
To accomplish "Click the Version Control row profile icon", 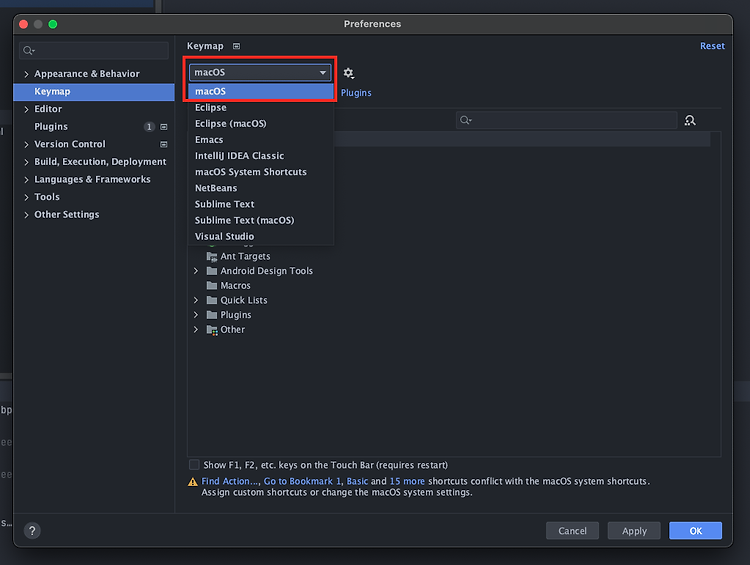I will click(164, 144).
